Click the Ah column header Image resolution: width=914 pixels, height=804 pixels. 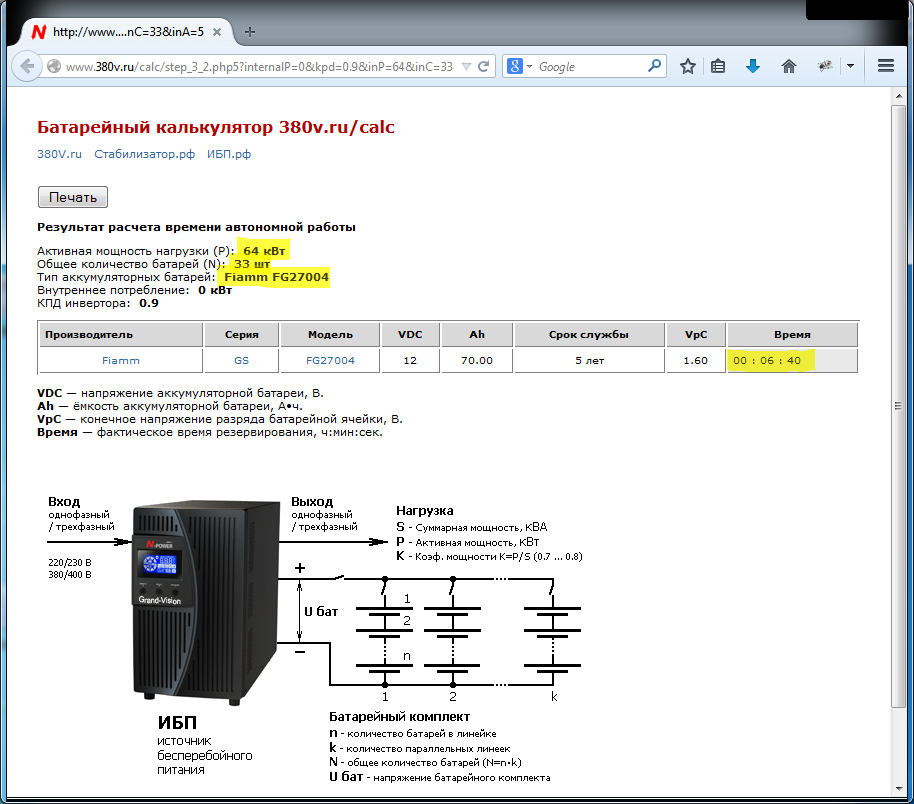477,335
